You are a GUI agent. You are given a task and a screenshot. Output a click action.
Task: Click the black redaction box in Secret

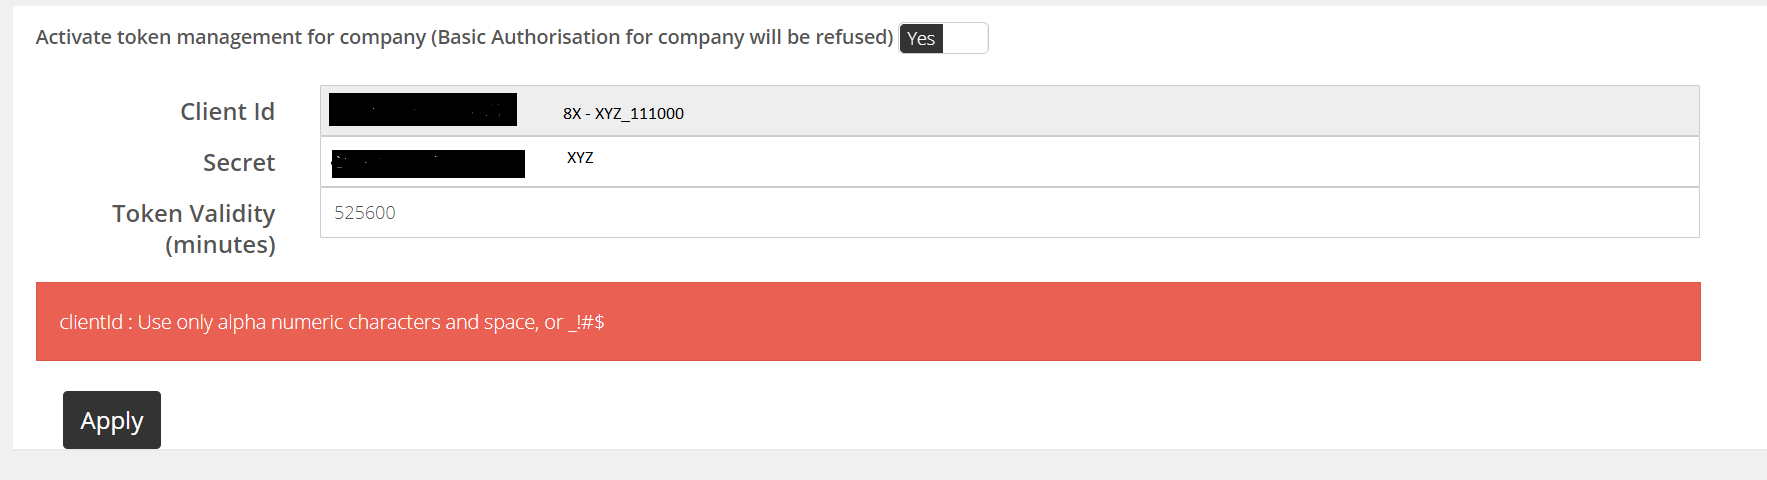click(428, 164)
